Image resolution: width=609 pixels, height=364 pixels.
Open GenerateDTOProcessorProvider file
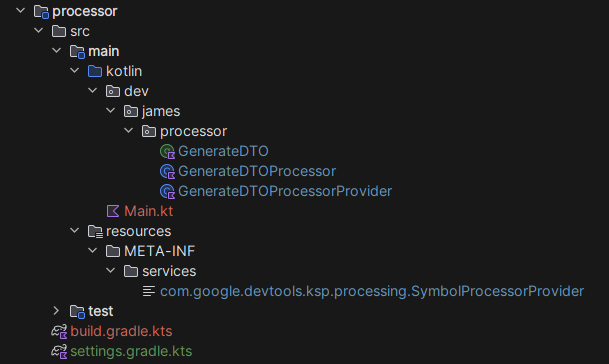(x=285, y=192)
